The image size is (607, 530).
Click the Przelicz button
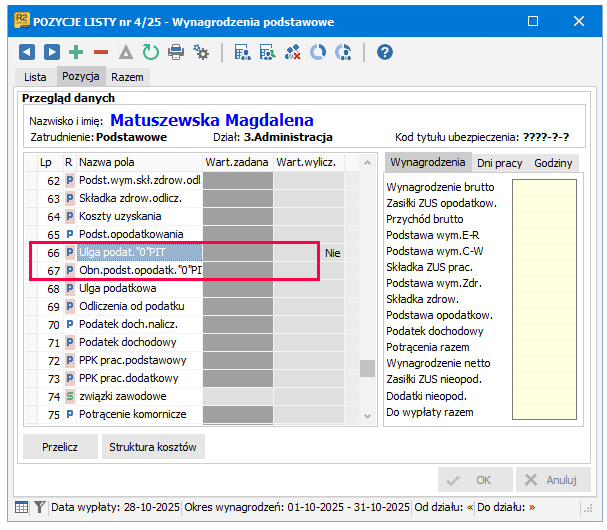[x=60, y=447]
